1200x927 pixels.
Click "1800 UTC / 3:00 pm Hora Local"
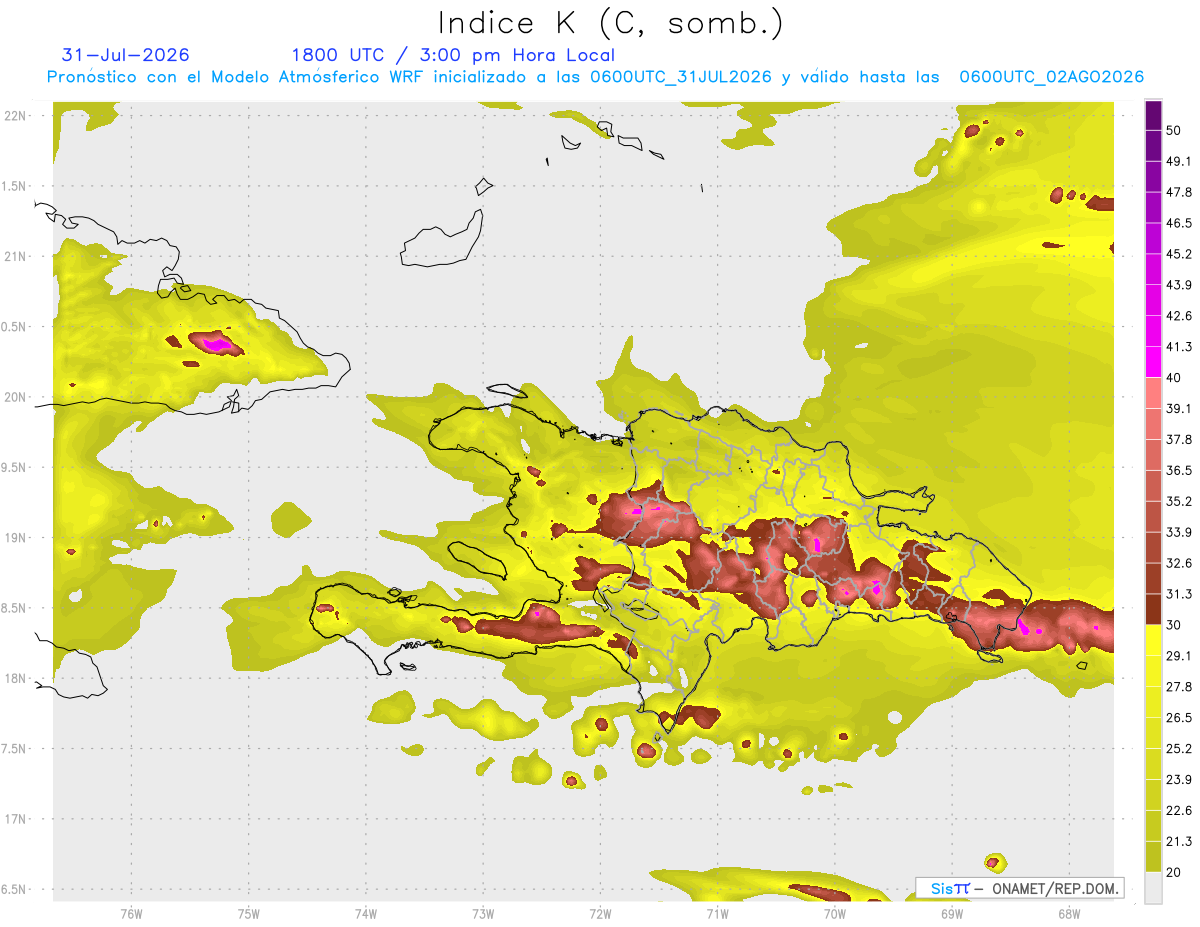coord(453,55)
